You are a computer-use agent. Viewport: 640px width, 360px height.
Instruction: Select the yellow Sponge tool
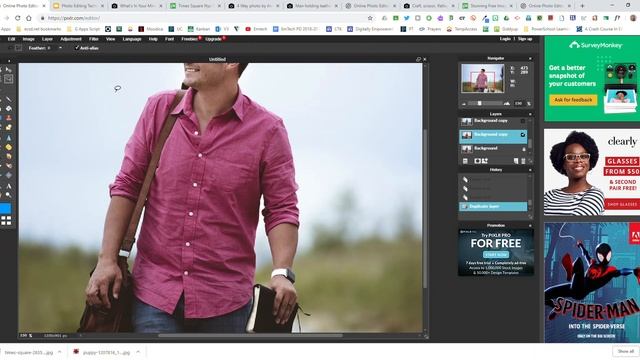point(9,147)
